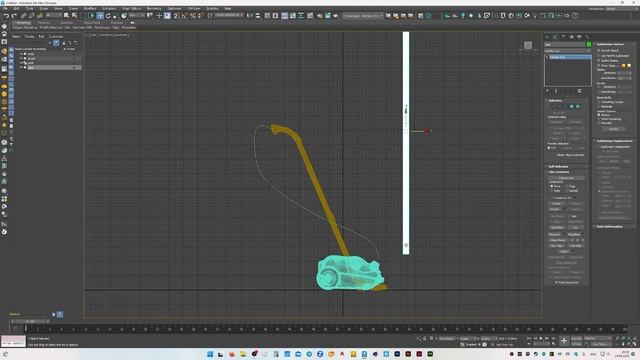This screenshot has height=360, width=640.
Task: Activate the Unlink Selection tool
Action: (x=31, y=16)
